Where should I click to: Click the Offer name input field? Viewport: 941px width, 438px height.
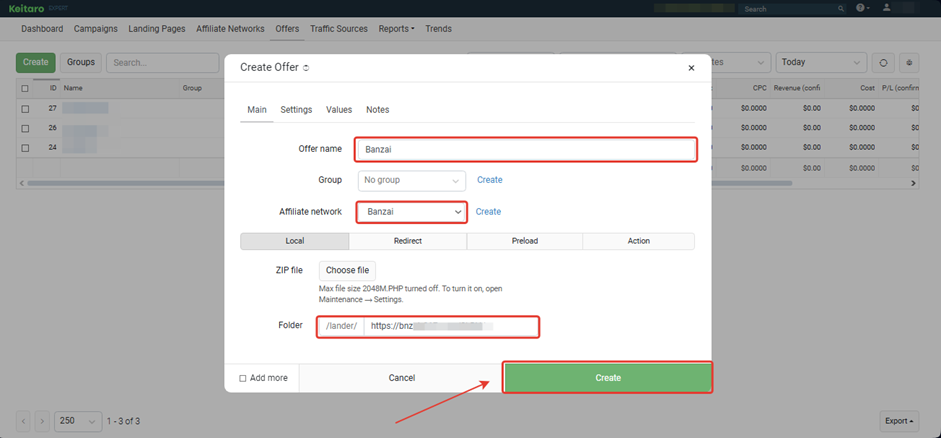[x=525, y=150]
